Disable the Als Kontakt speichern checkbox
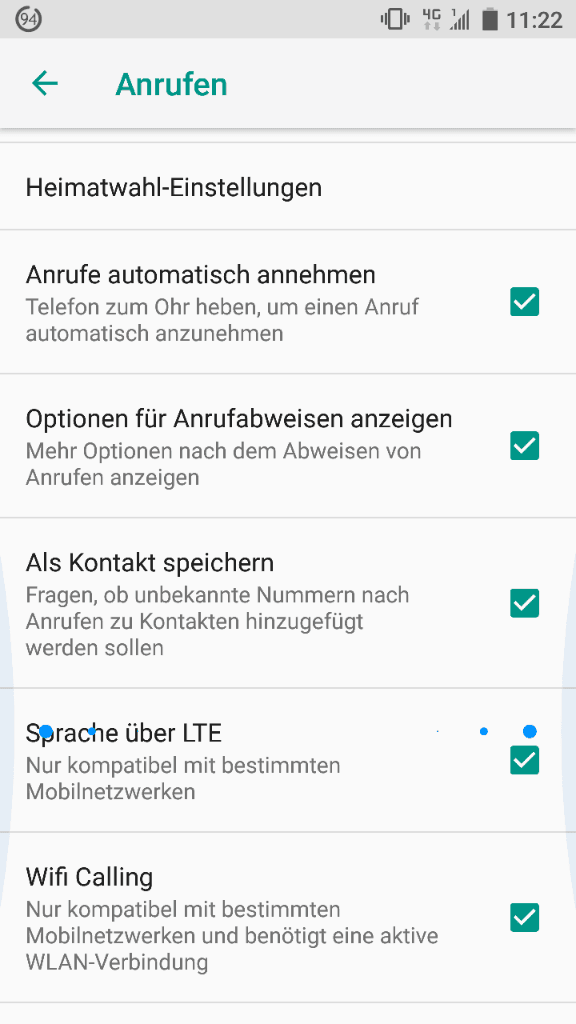The width and height of the screenshot is (576, 1024). (524, 603)
